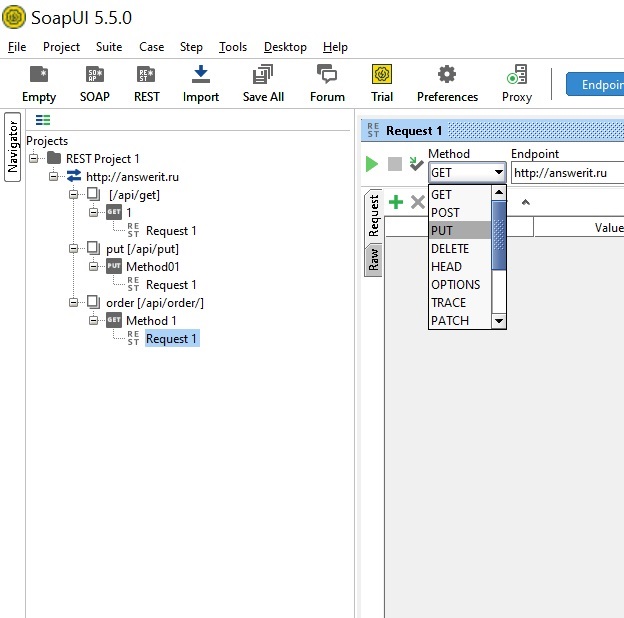This screenshot has width=624, height=618.
Task: Switch to the vertical Raw tab
Action: (373, 259)
